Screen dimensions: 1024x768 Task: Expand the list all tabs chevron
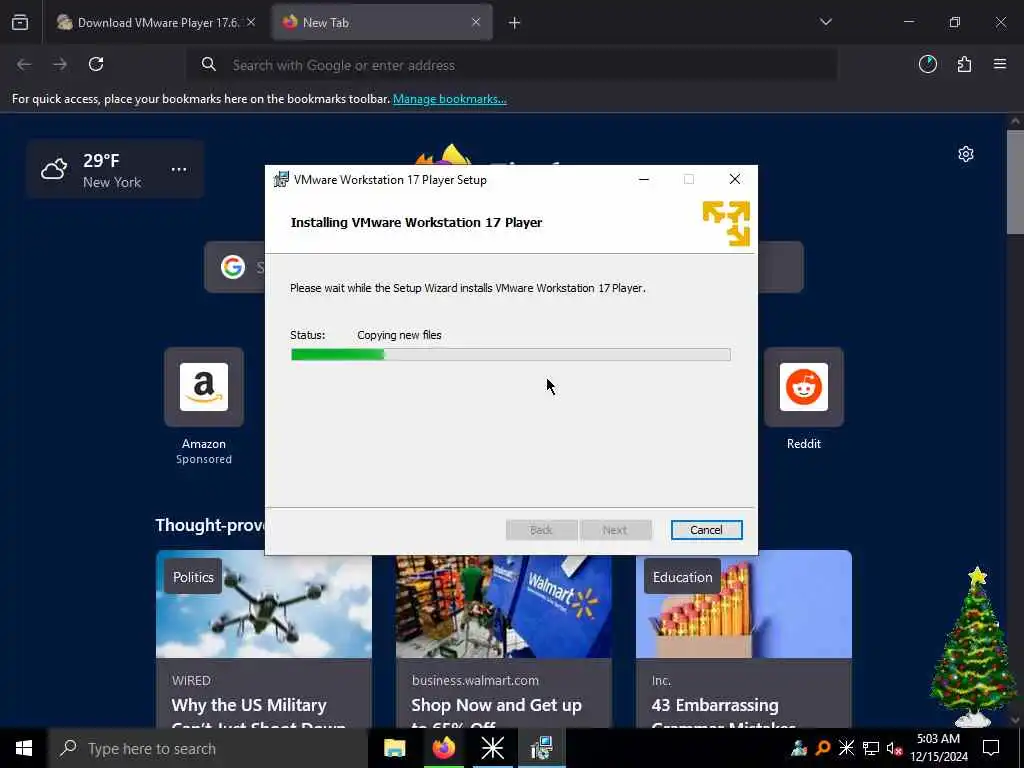[825, 22]
